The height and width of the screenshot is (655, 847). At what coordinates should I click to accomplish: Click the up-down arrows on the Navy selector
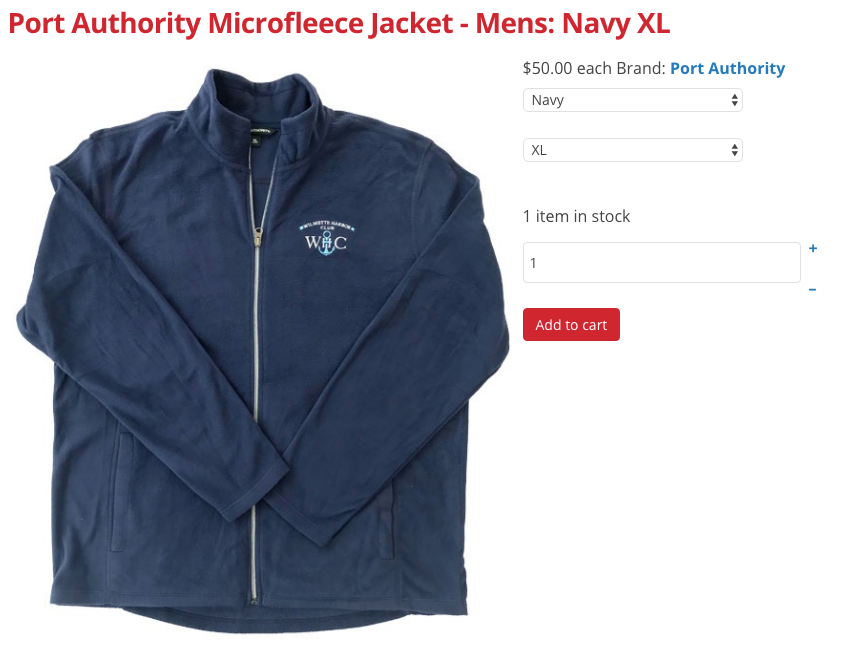[x=734, y=100]
